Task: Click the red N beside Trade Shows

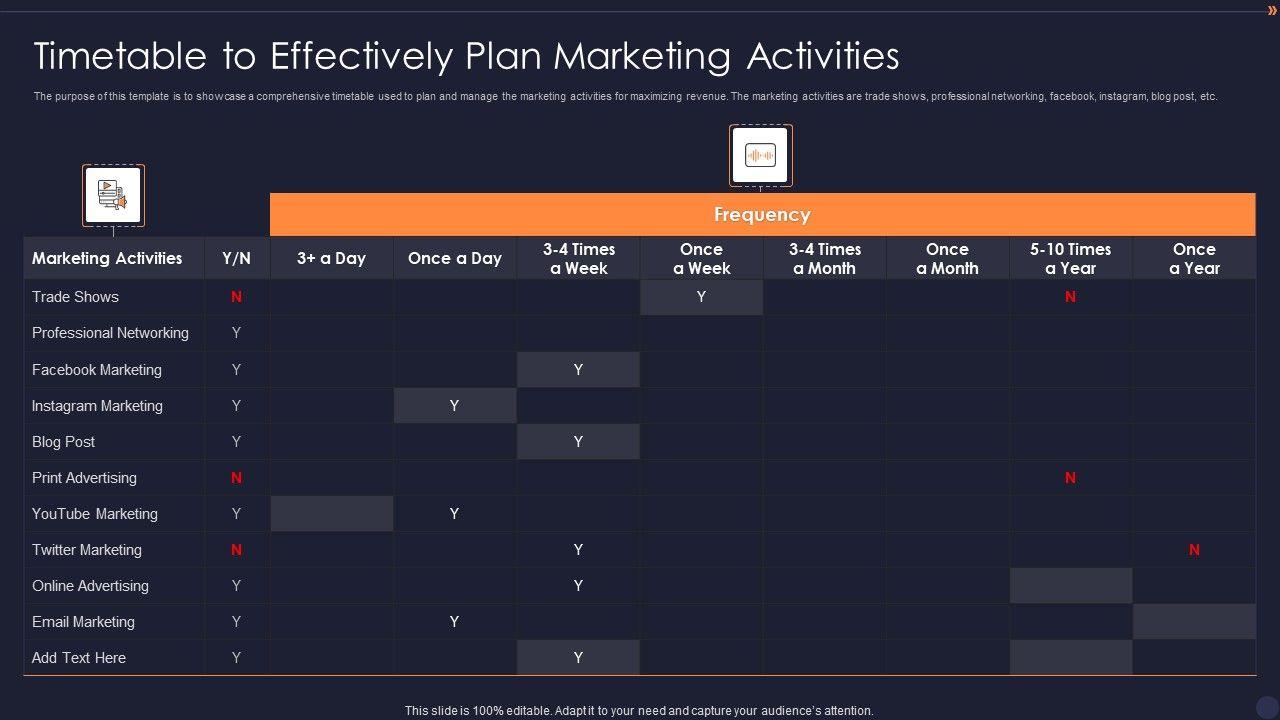Action: pos(236,297)
